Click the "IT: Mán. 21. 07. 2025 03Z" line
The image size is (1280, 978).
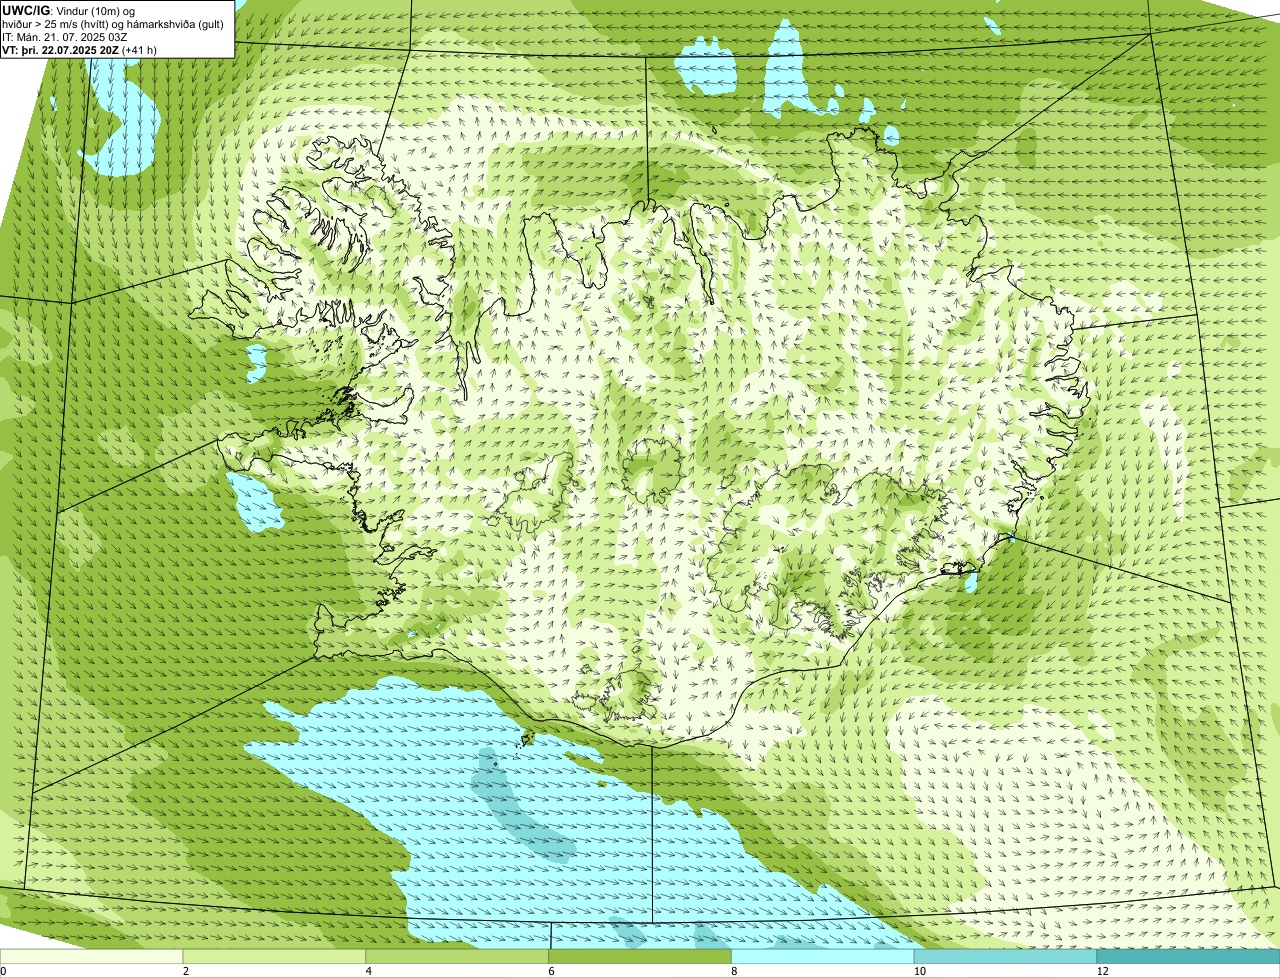coord(64,36)
